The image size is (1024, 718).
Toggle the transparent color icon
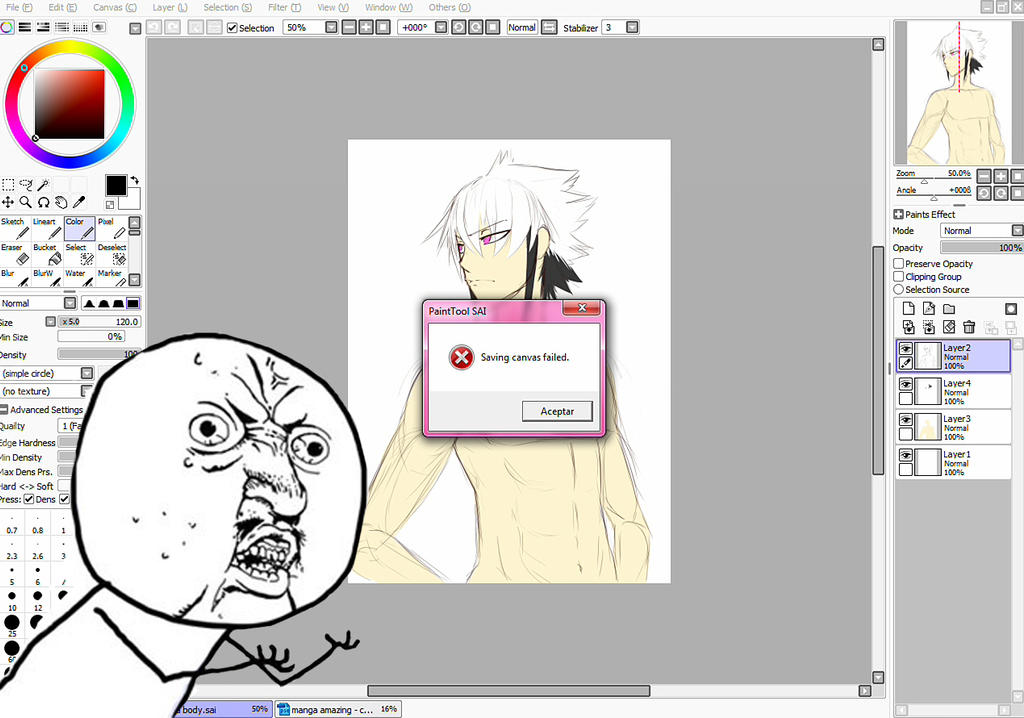tap(110, 204)
